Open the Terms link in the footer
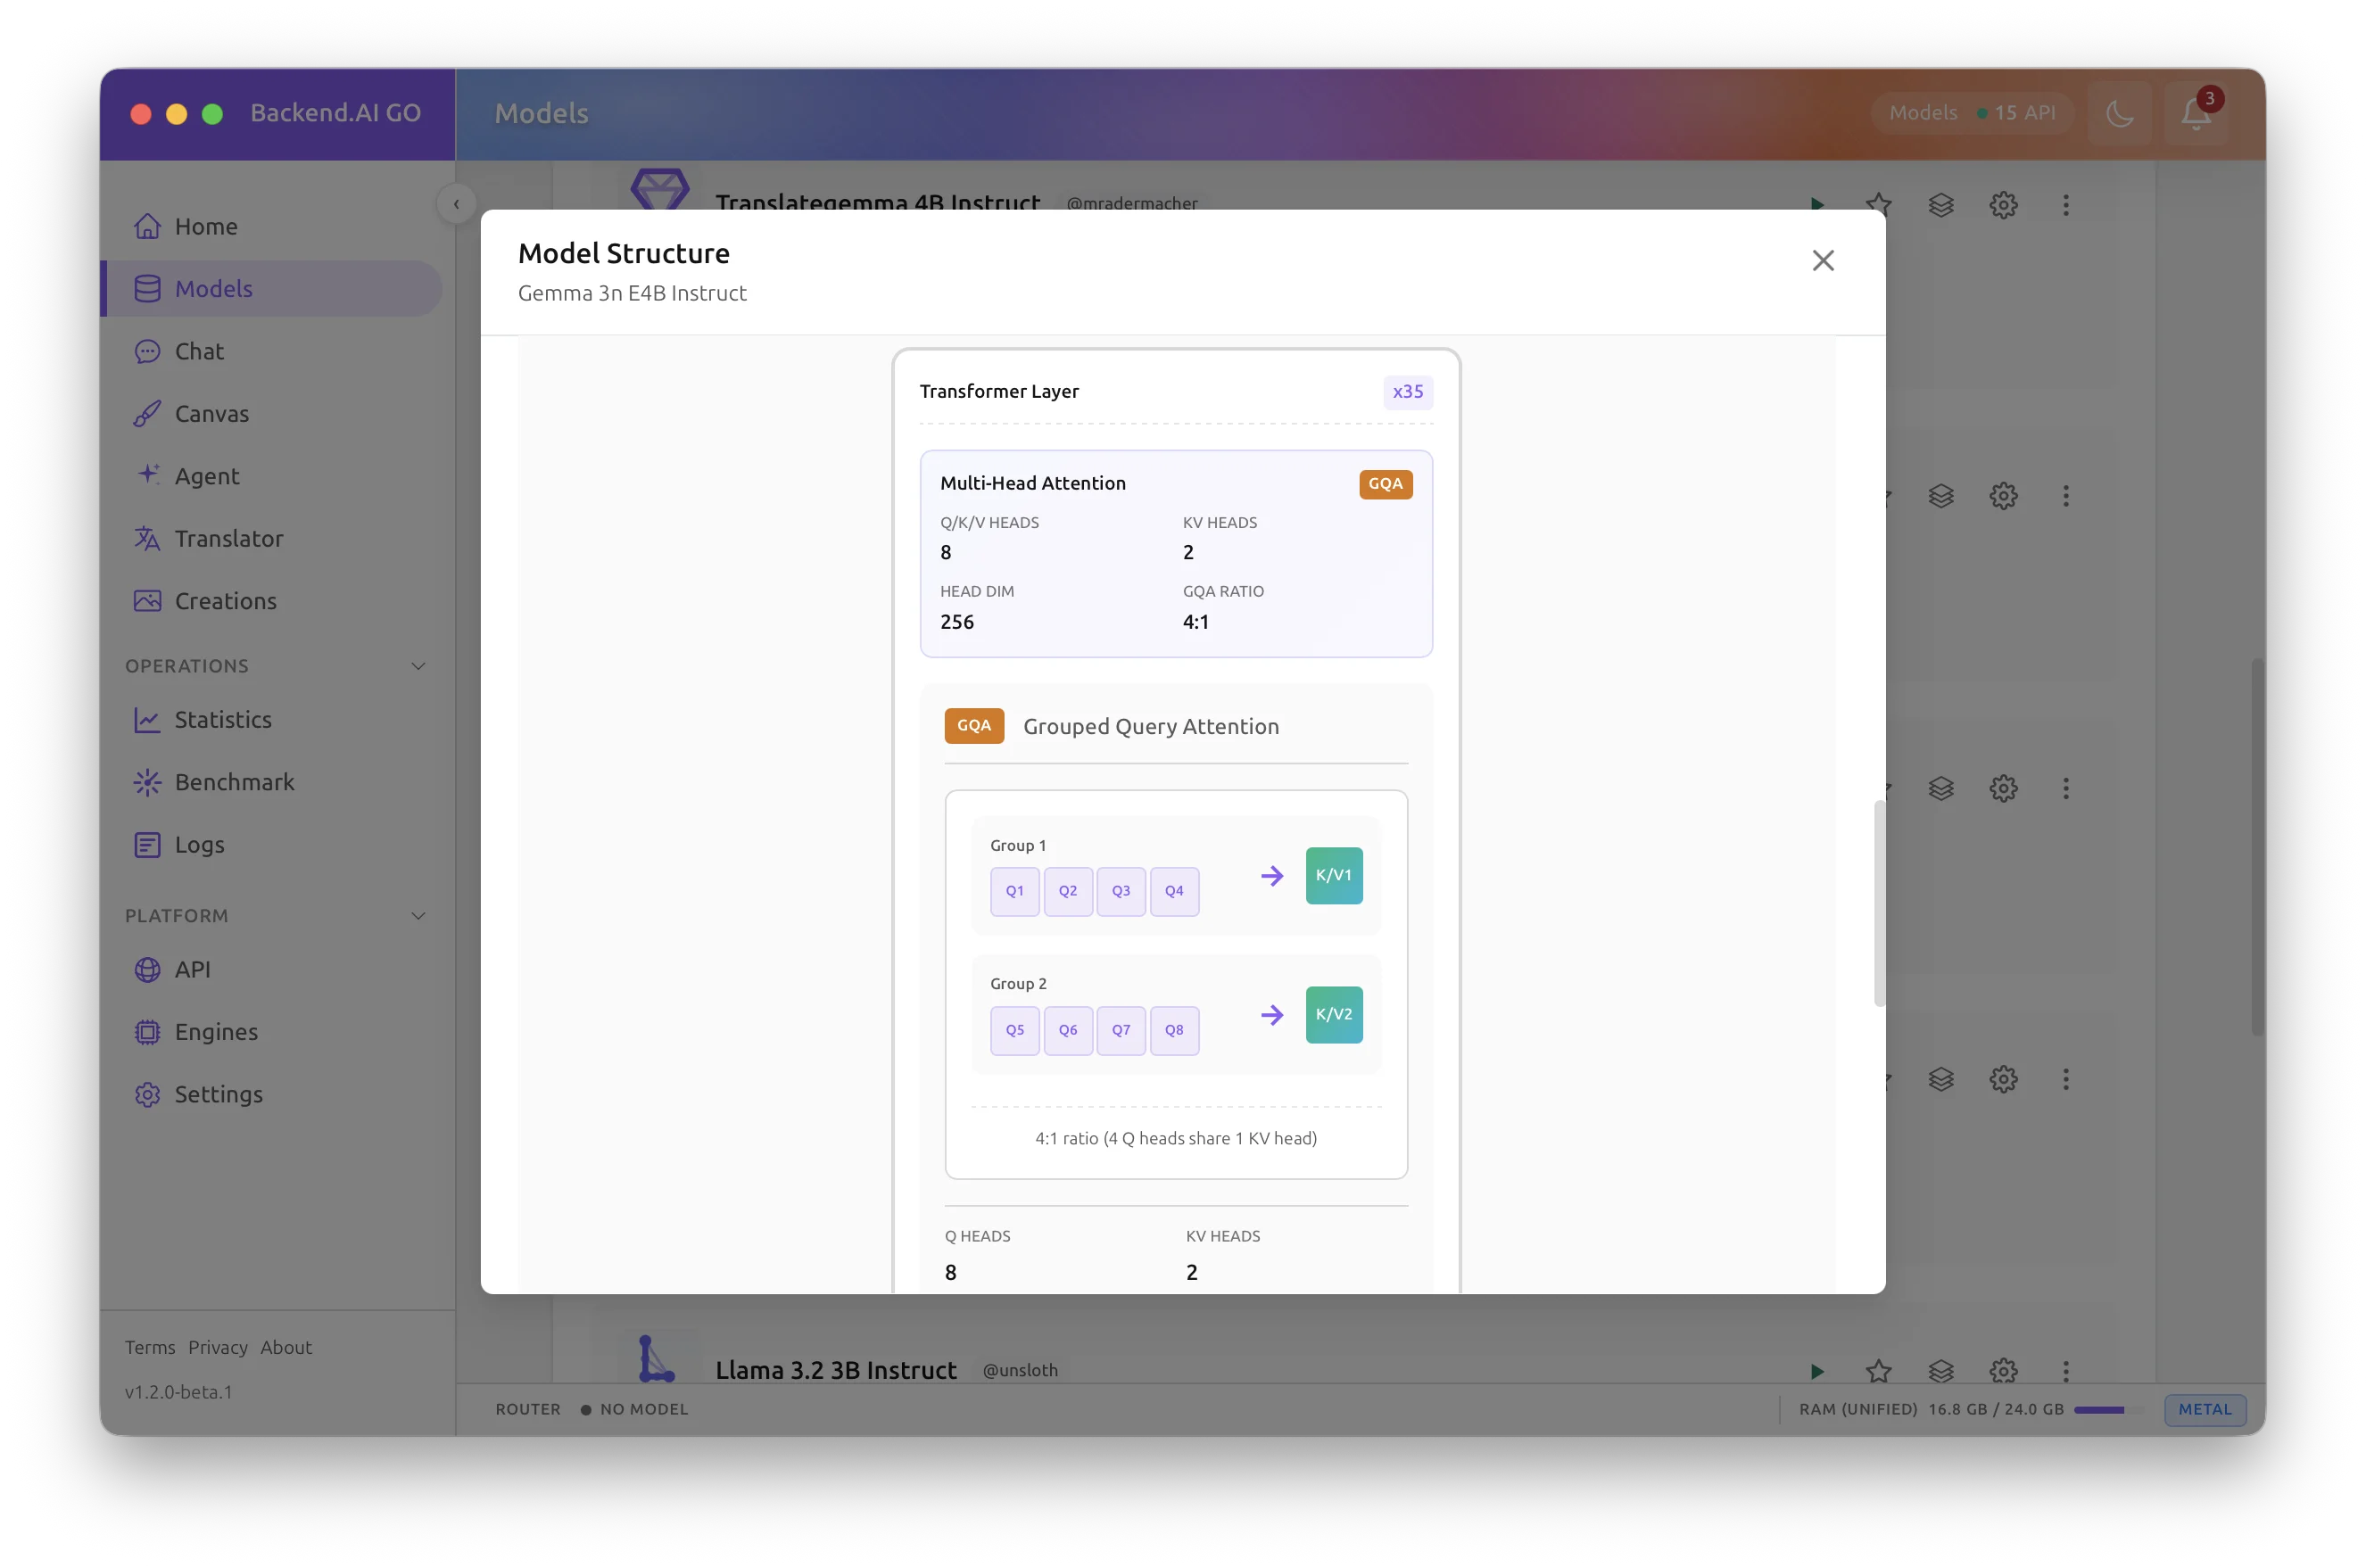 tap(149, 1347)
